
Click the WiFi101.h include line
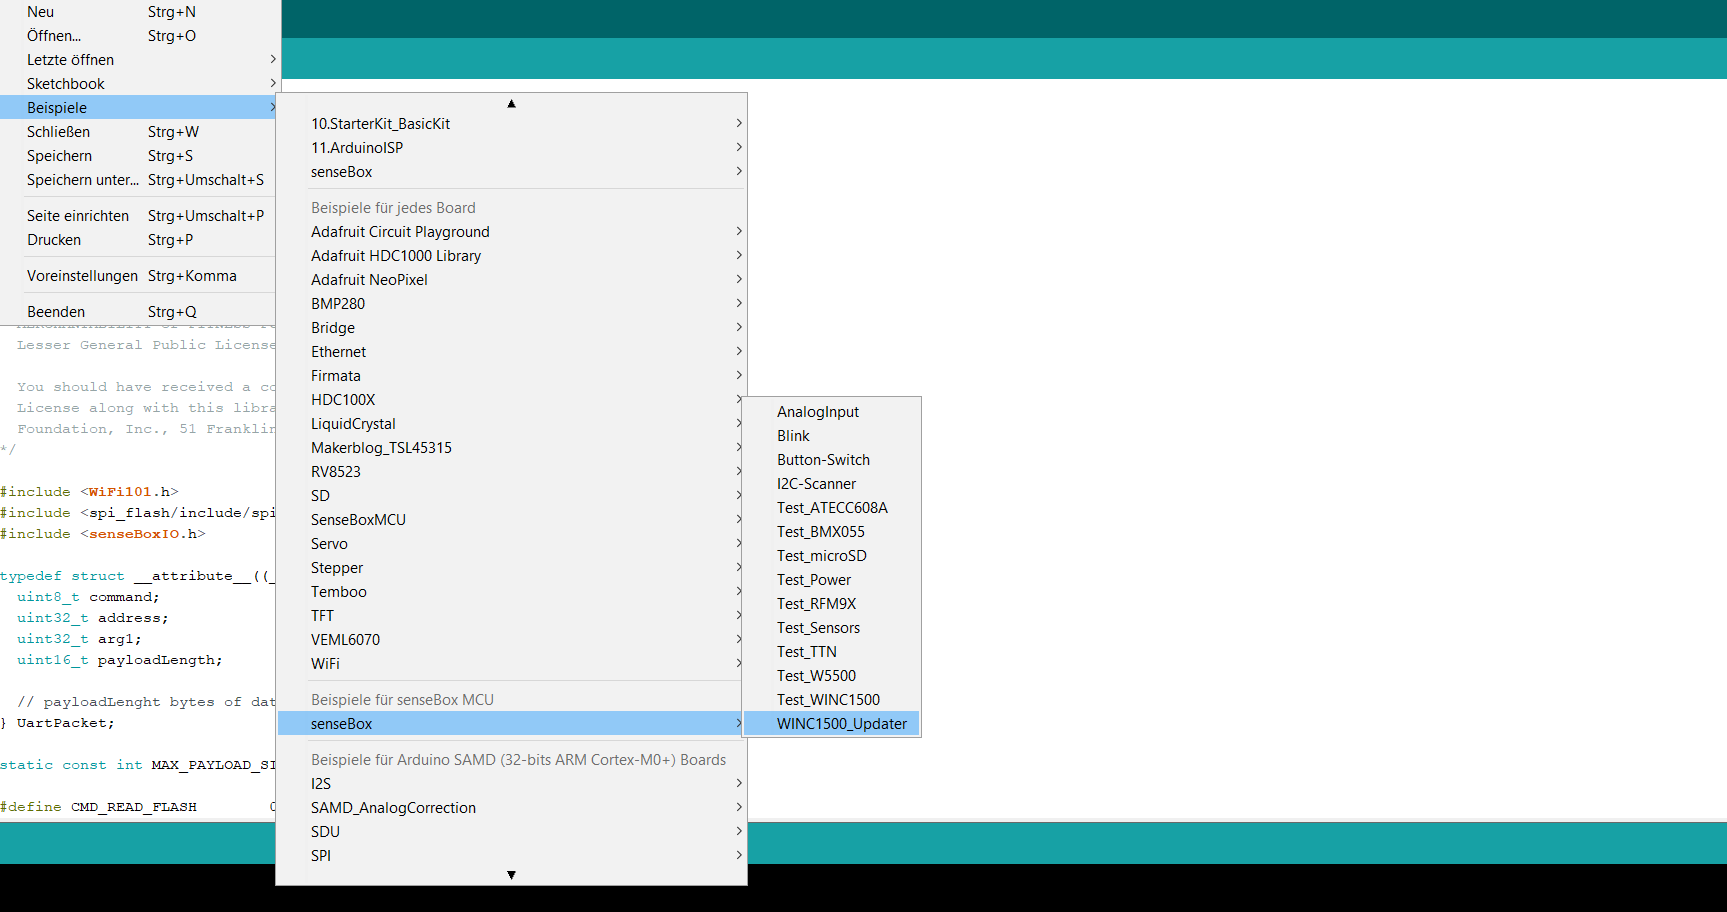tap(89, 492)
